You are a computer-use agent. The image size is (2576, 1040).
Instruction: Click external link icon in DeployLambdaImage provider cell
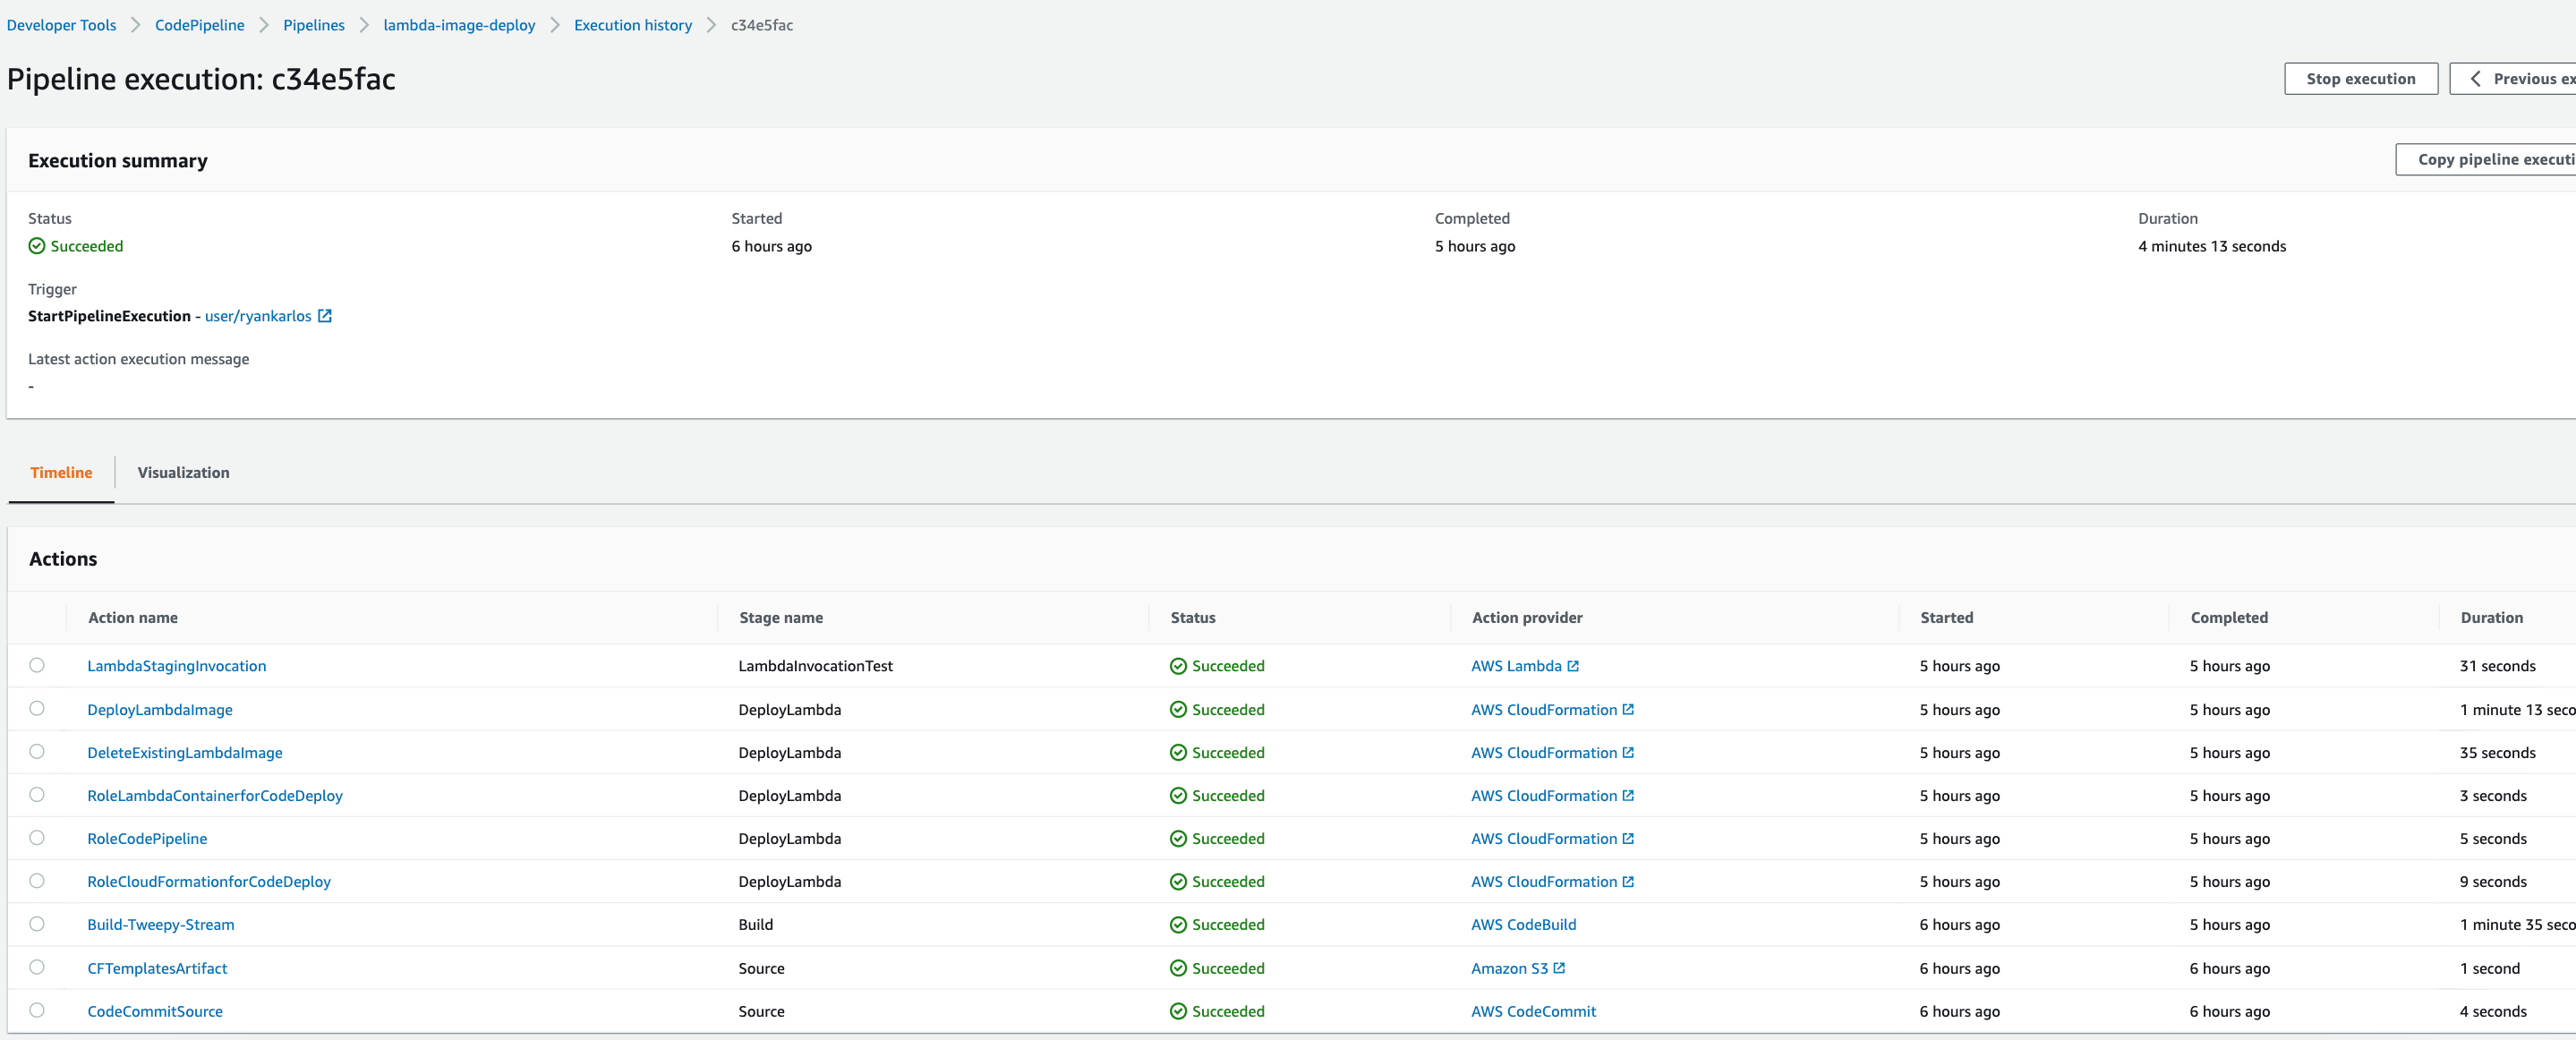point(1628,709)
